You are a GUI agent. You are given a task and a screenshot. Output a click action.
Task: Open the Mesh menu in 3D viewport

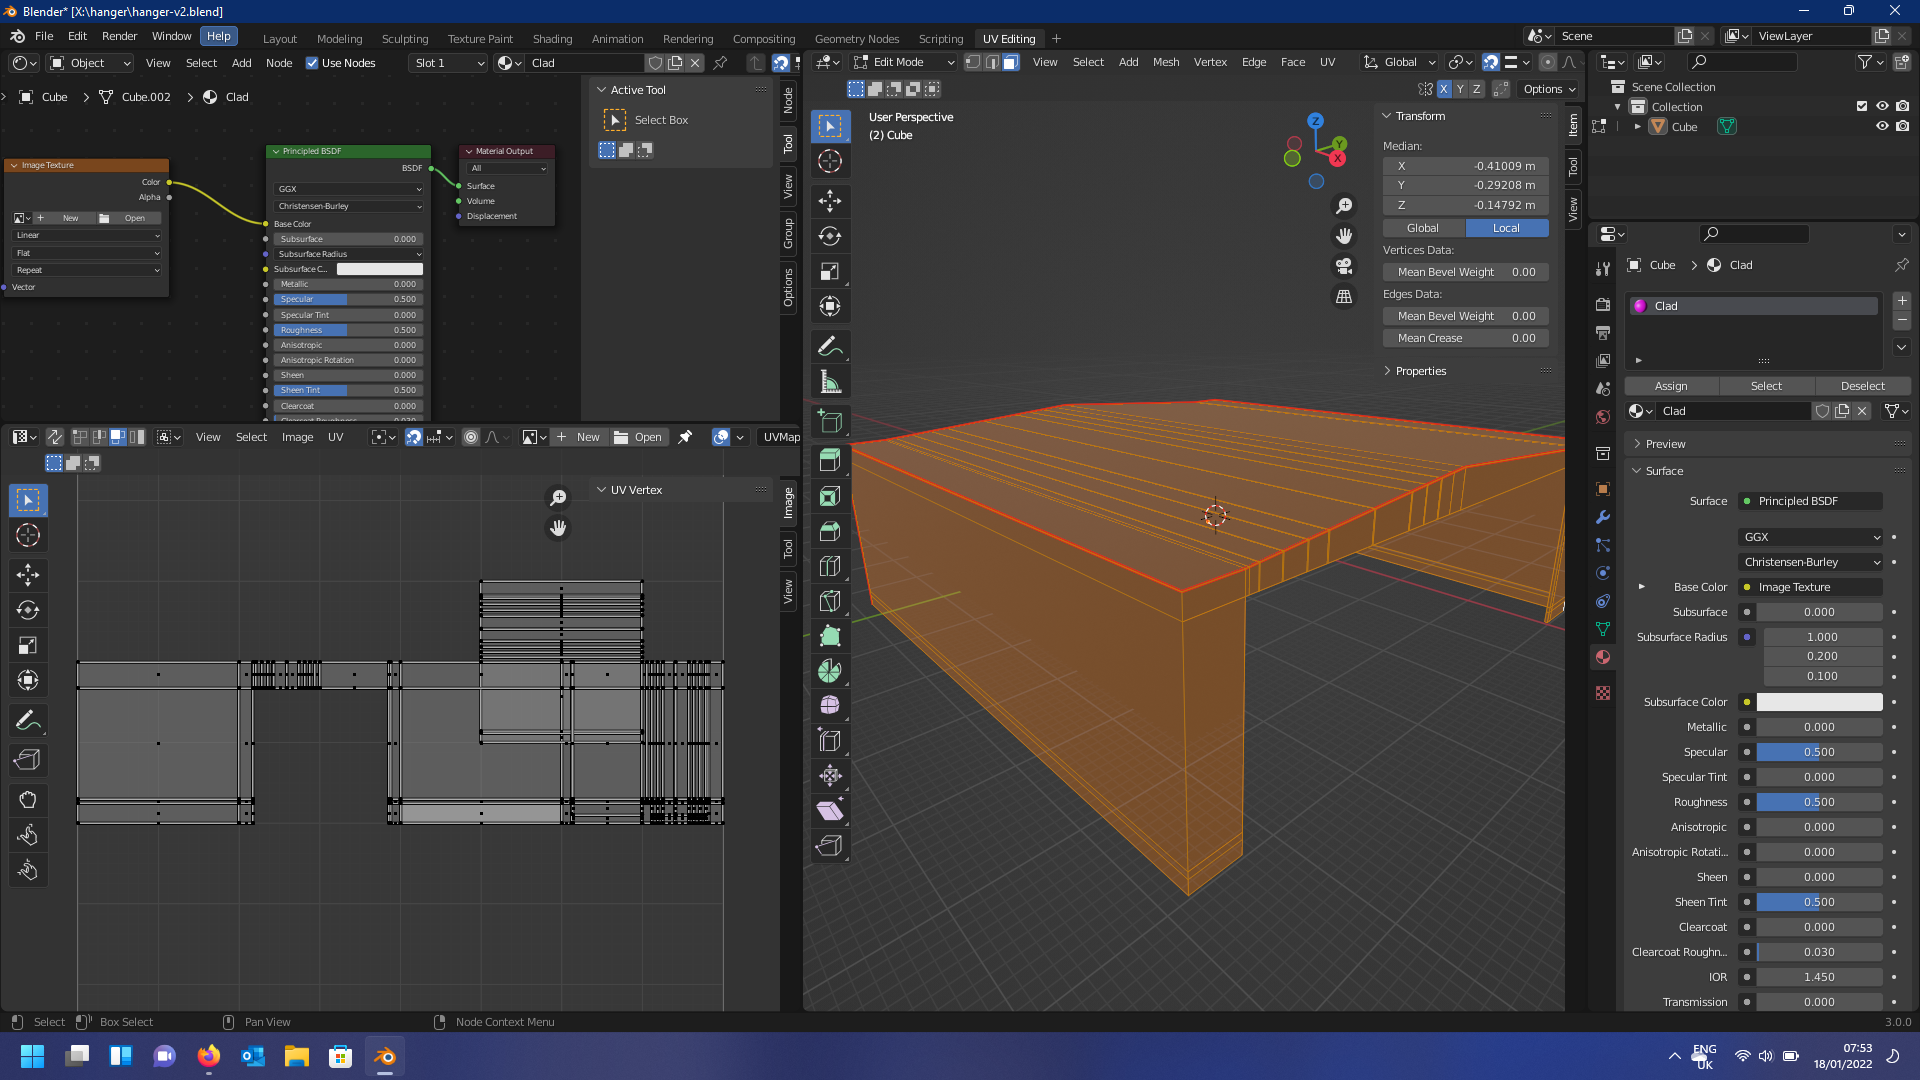pos(1166,62)
